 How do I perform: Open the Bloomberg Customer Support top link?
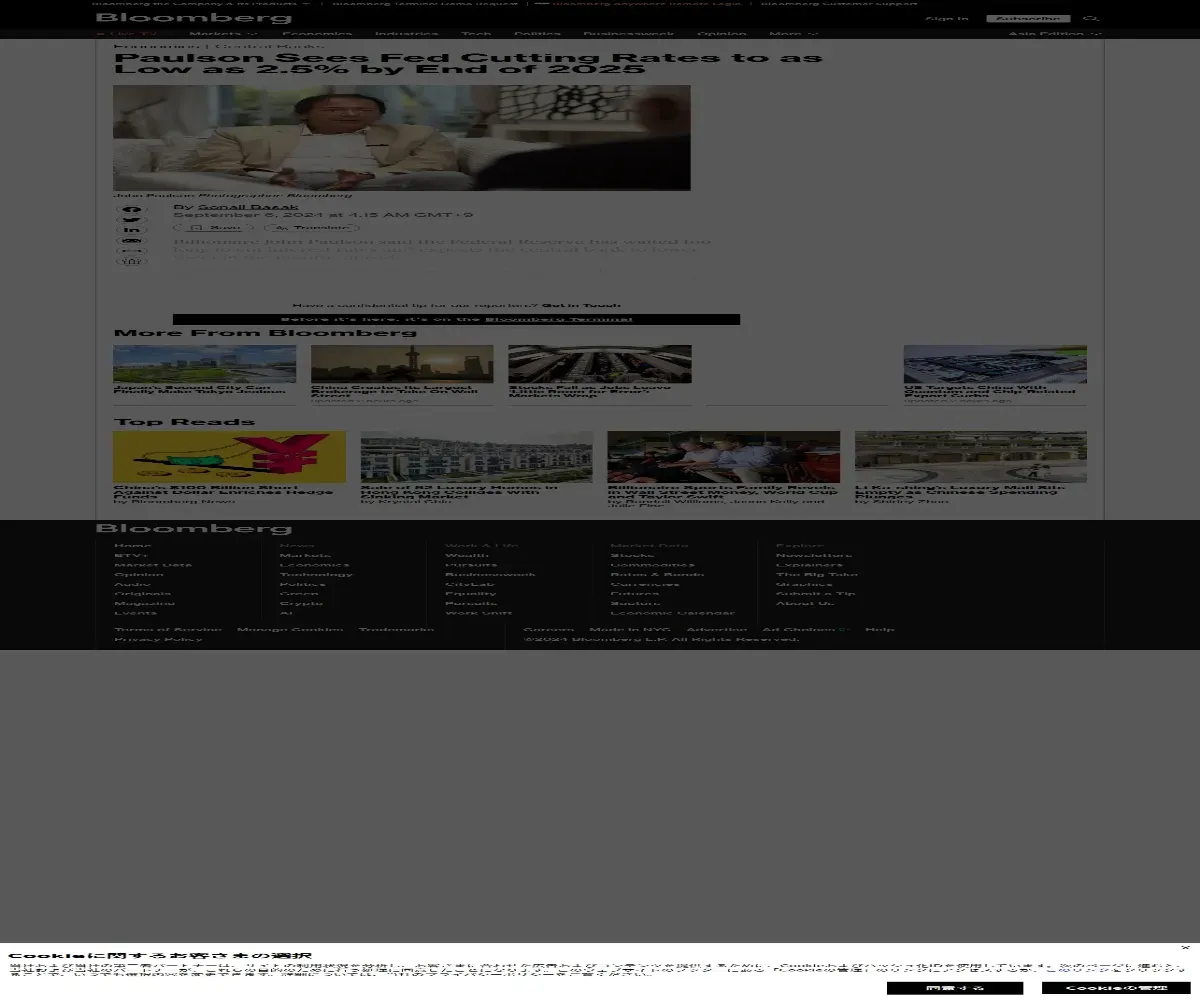pos(839,3)
